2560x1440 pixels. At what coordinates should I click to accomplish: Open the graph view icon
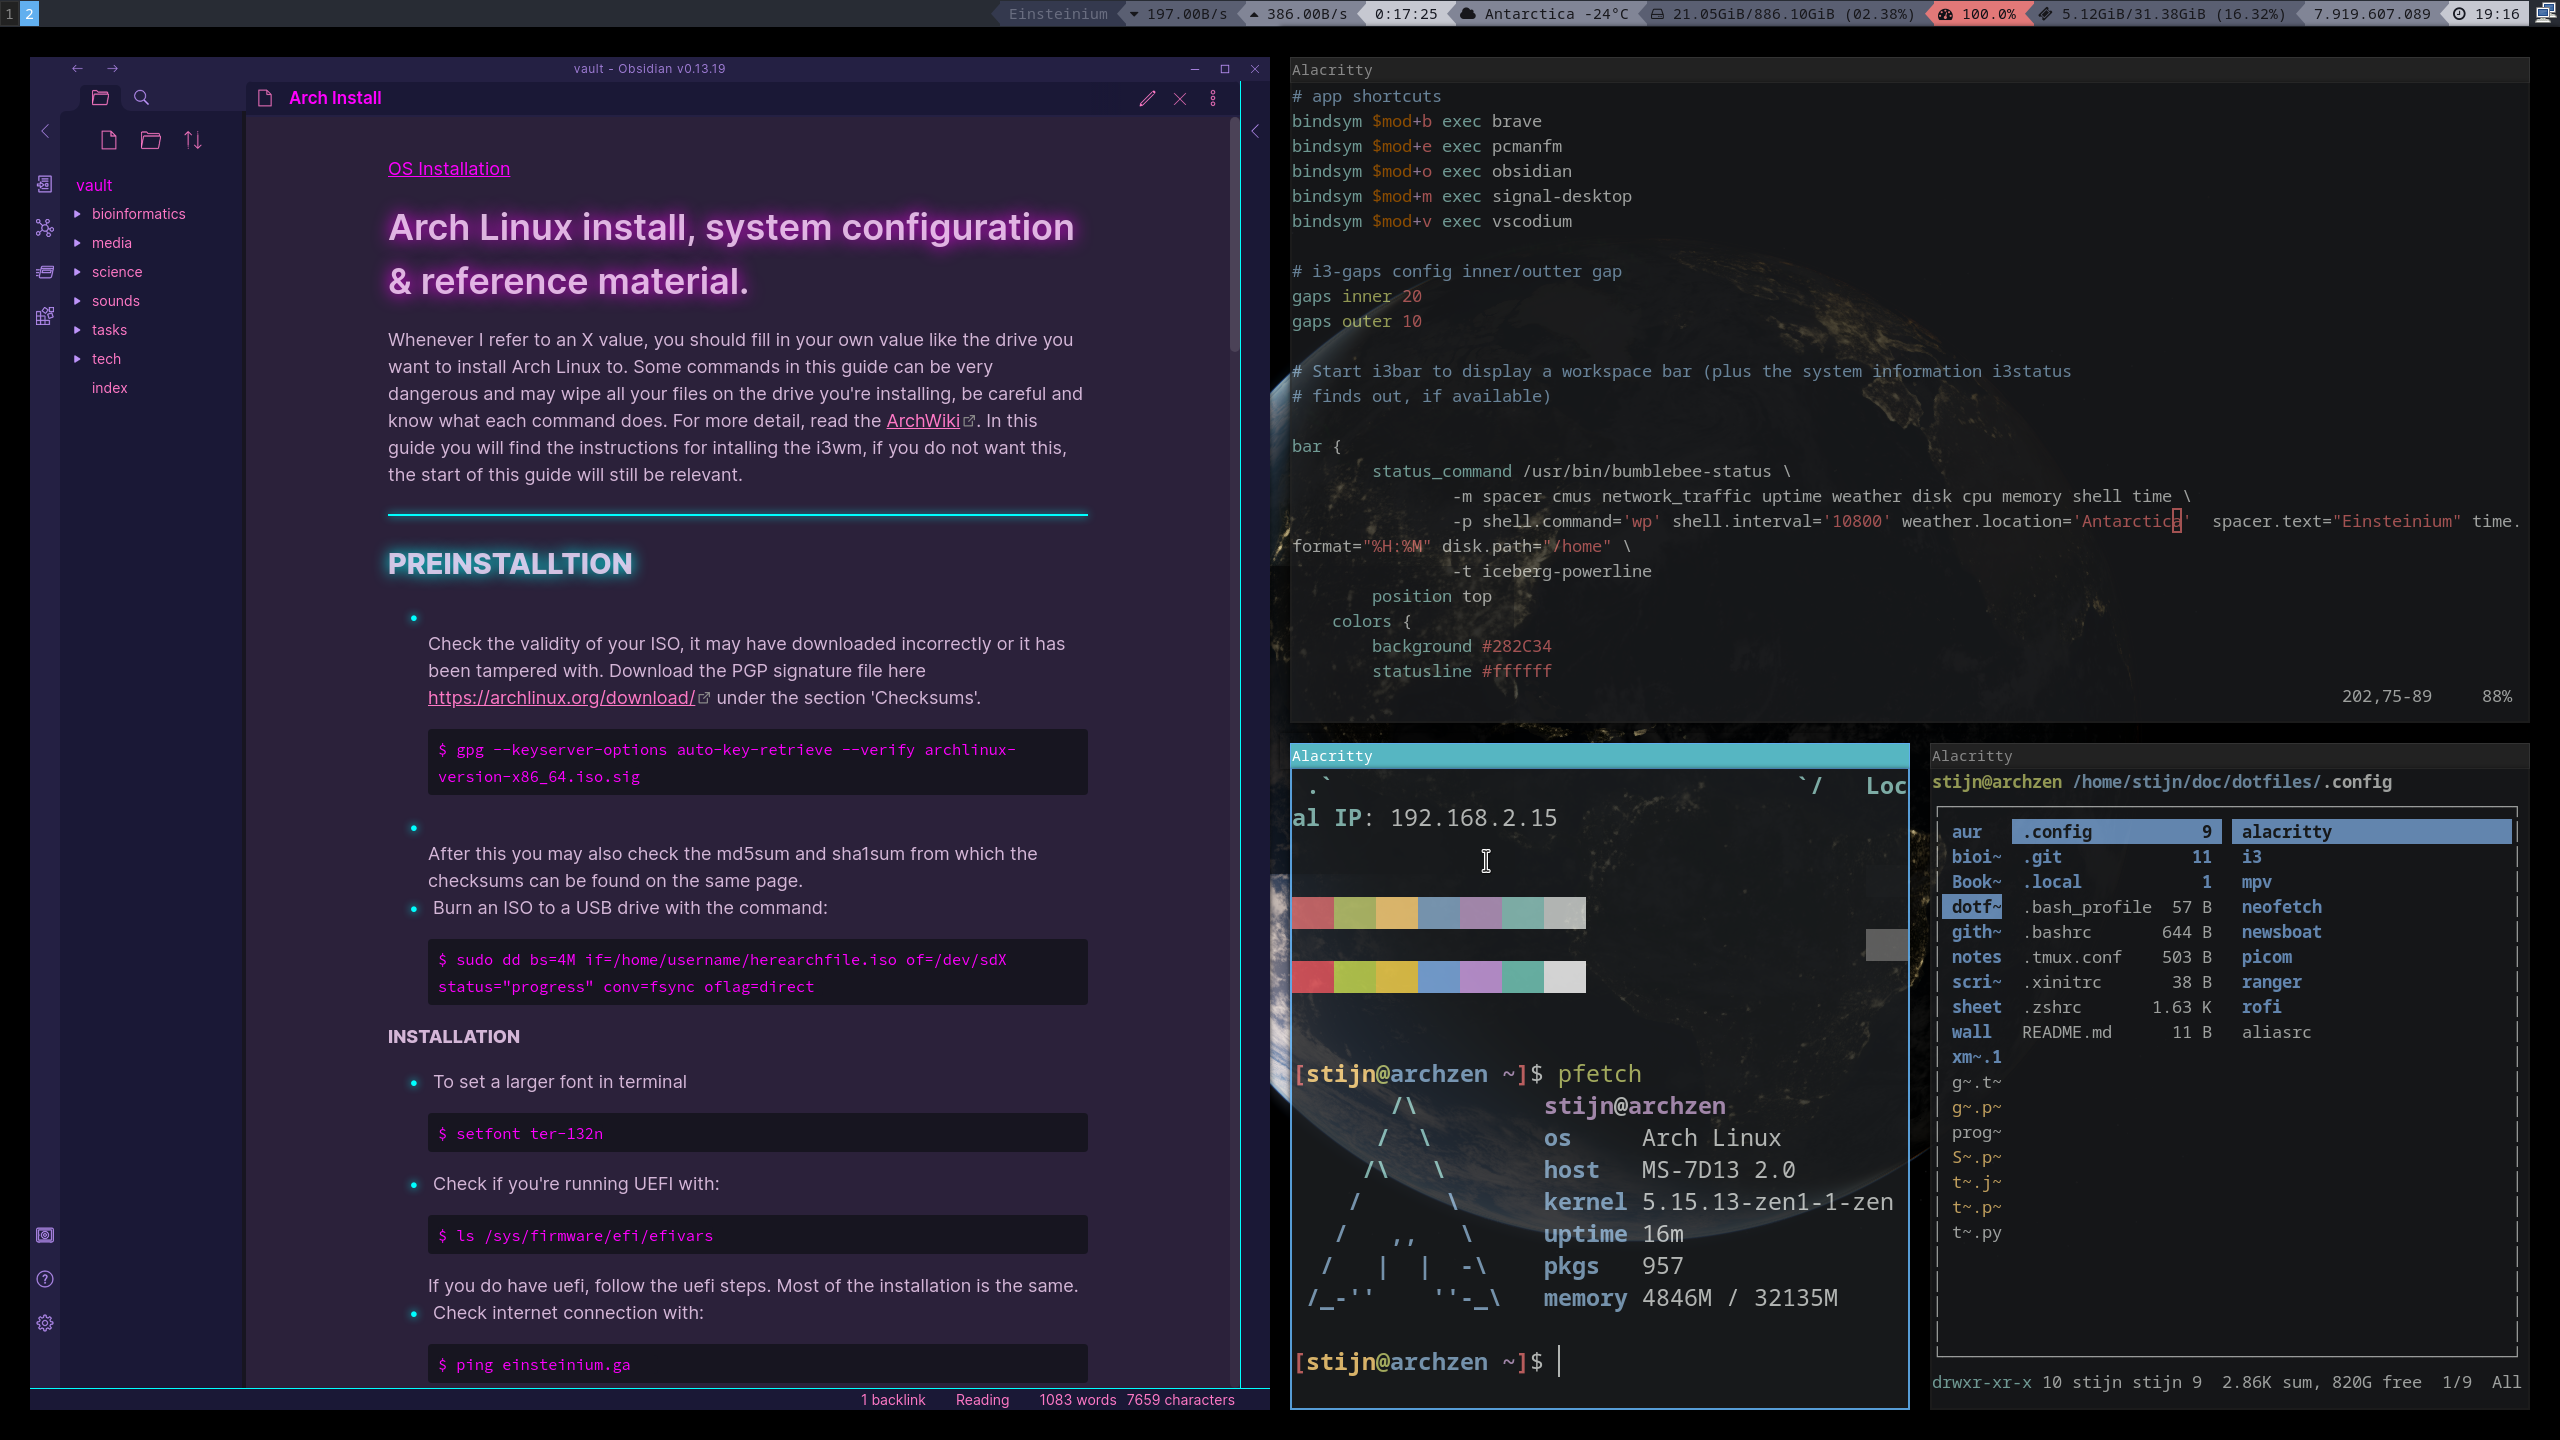[45, 228]
